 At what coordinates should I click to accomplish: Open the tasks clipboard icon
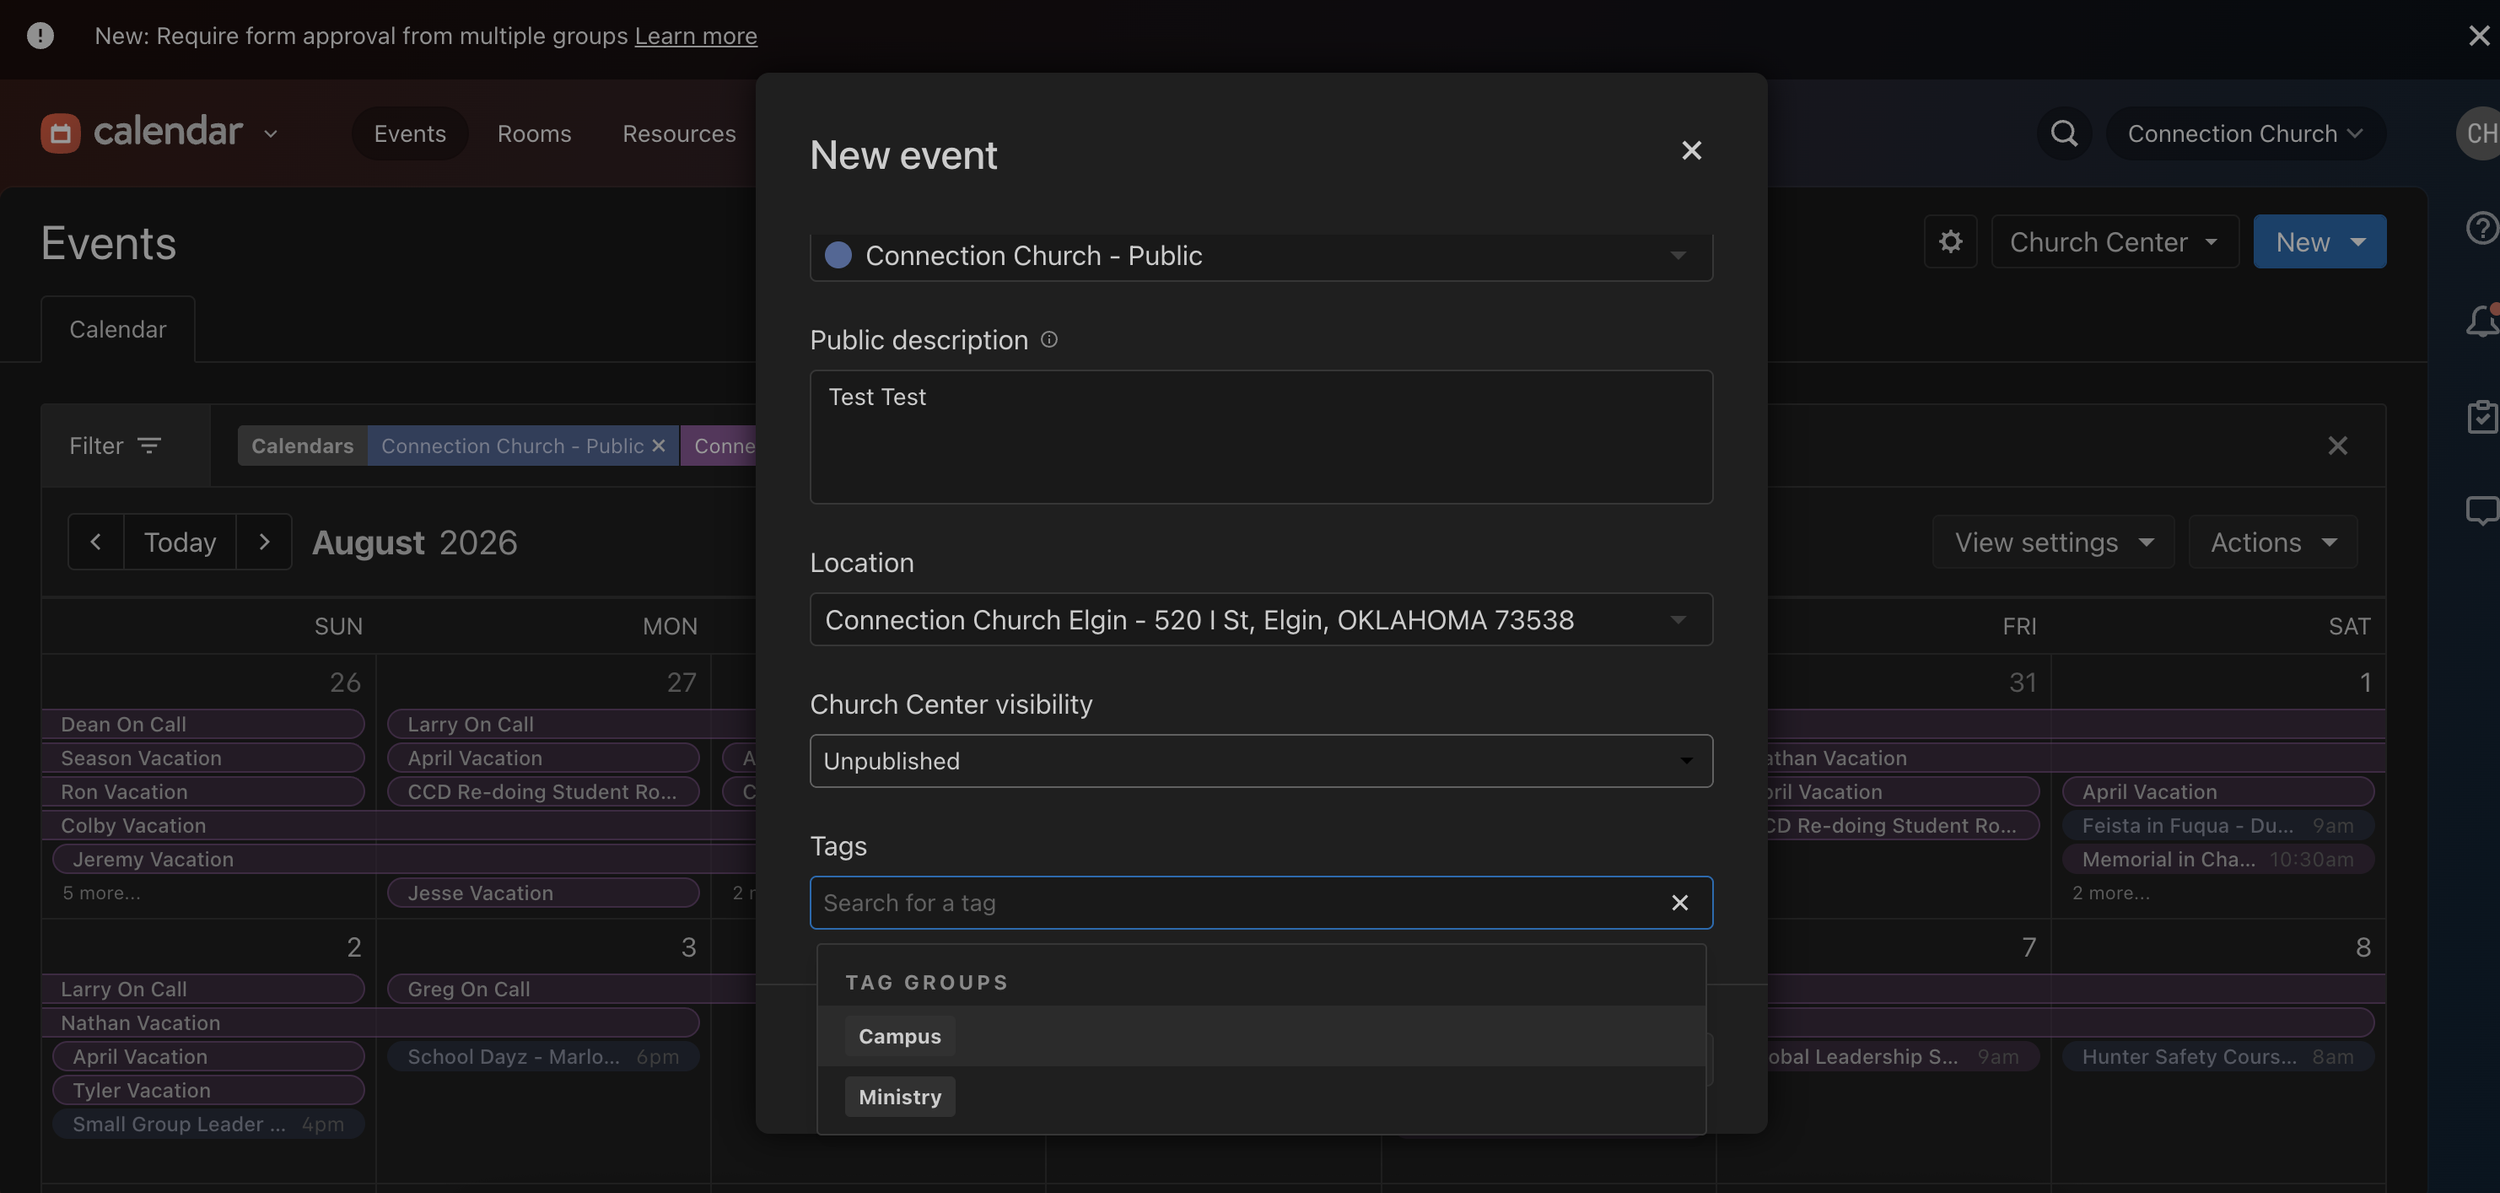coord(2482,416)
